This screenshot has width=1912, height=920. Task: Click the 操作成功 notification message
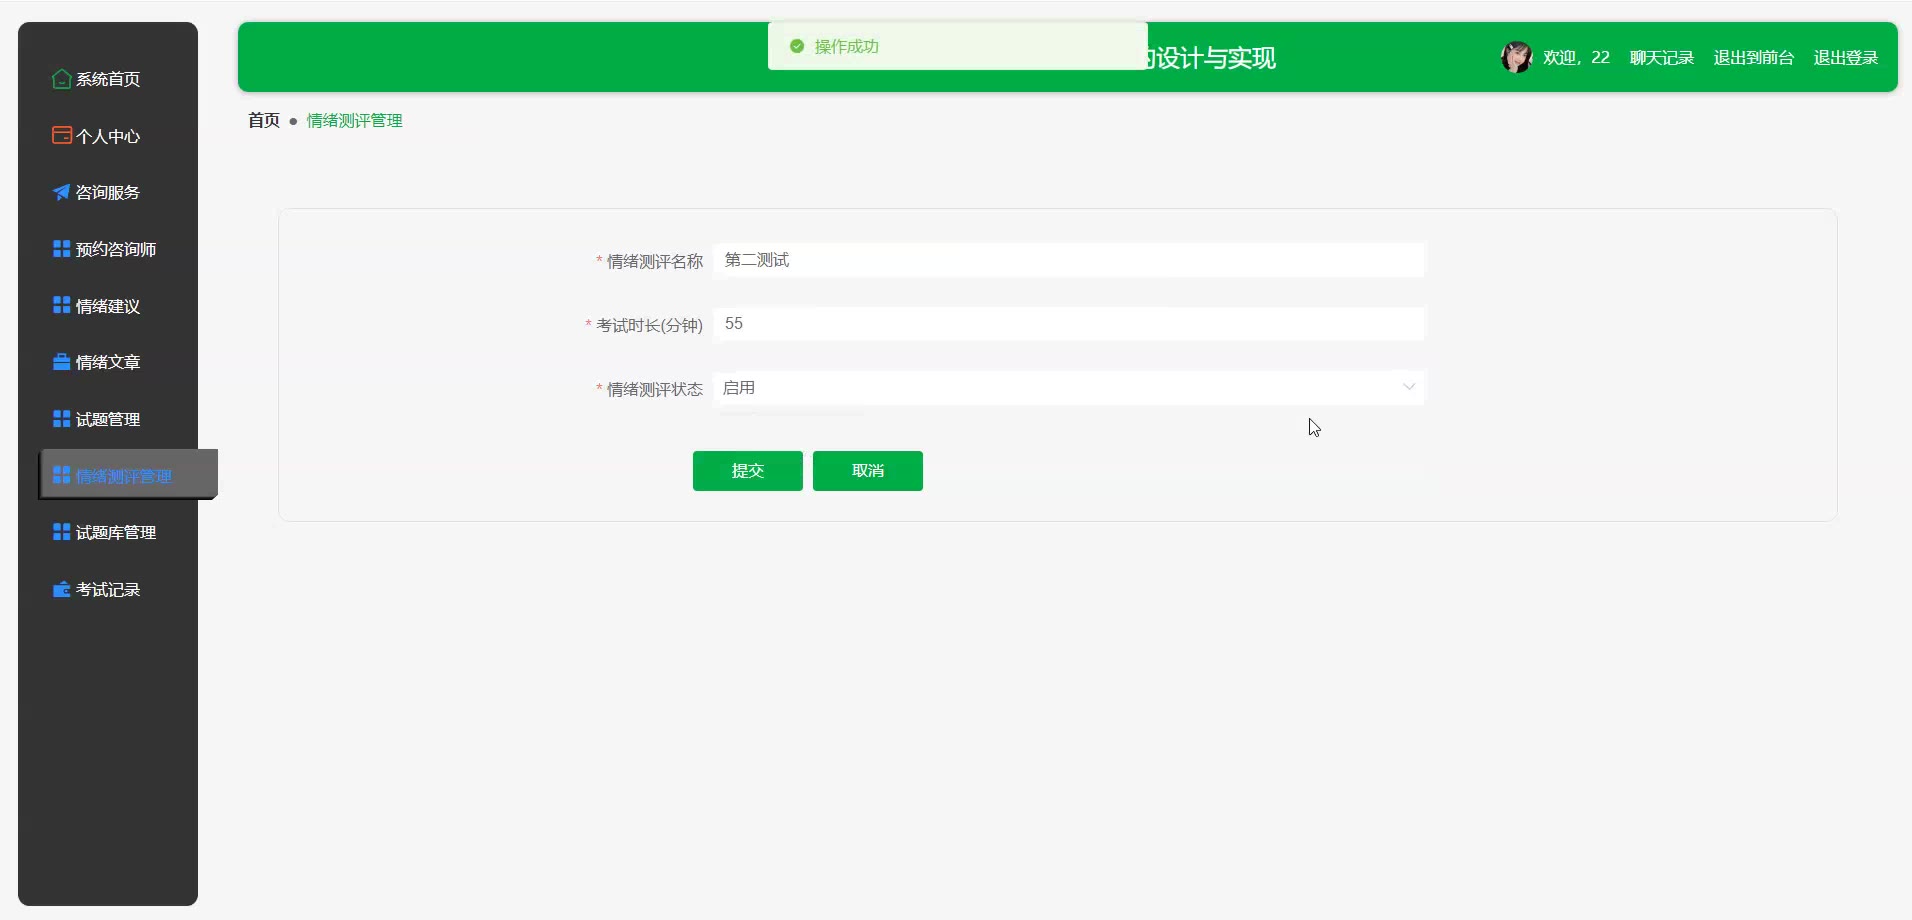point(958,46)
